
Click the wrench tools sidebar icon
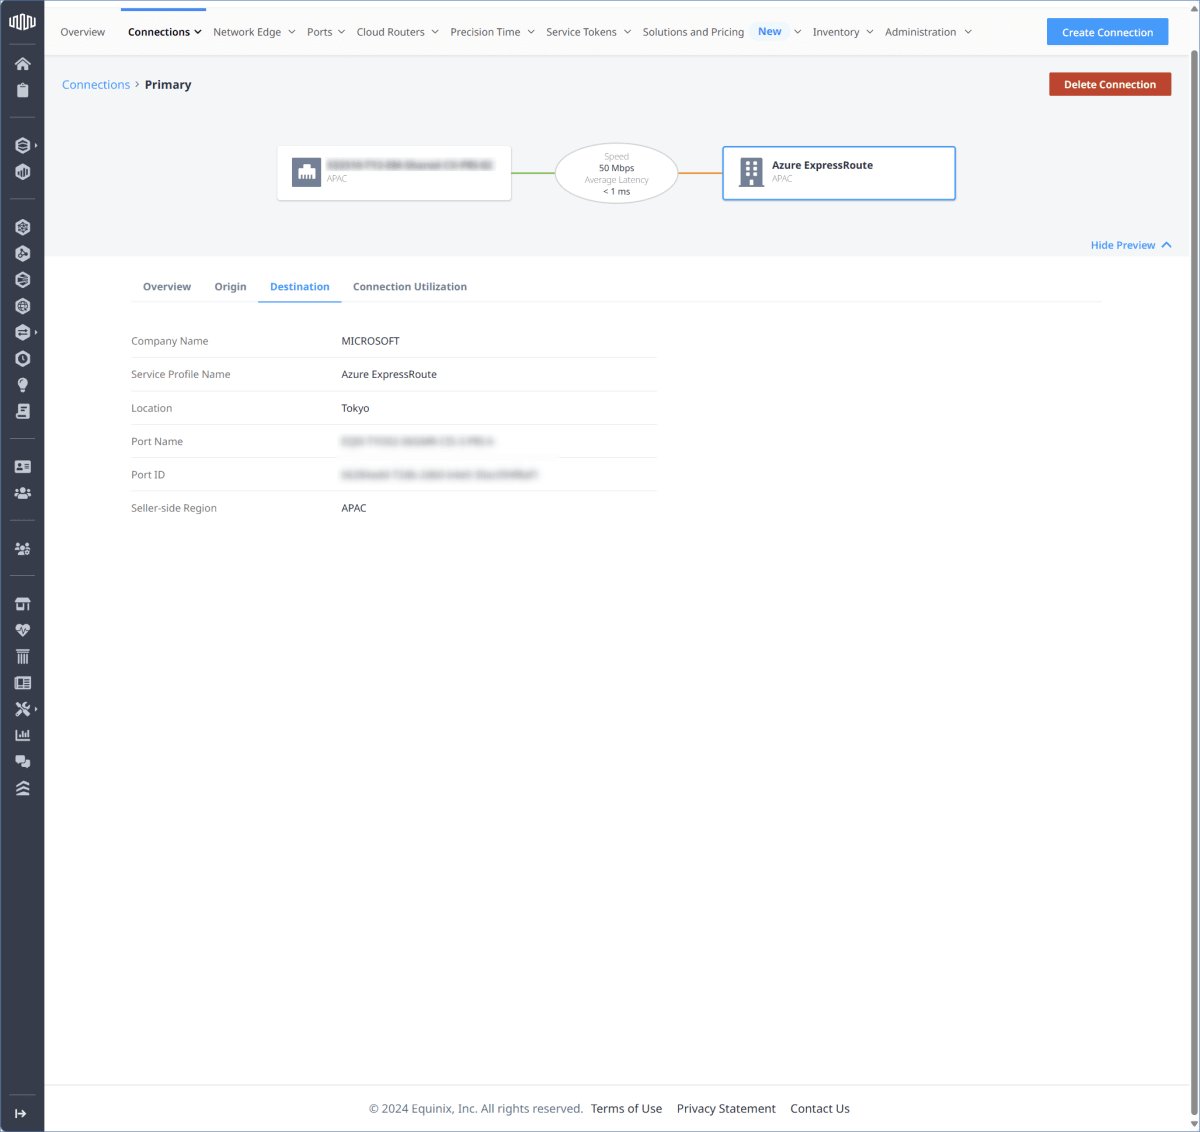[x=22, y=709]
